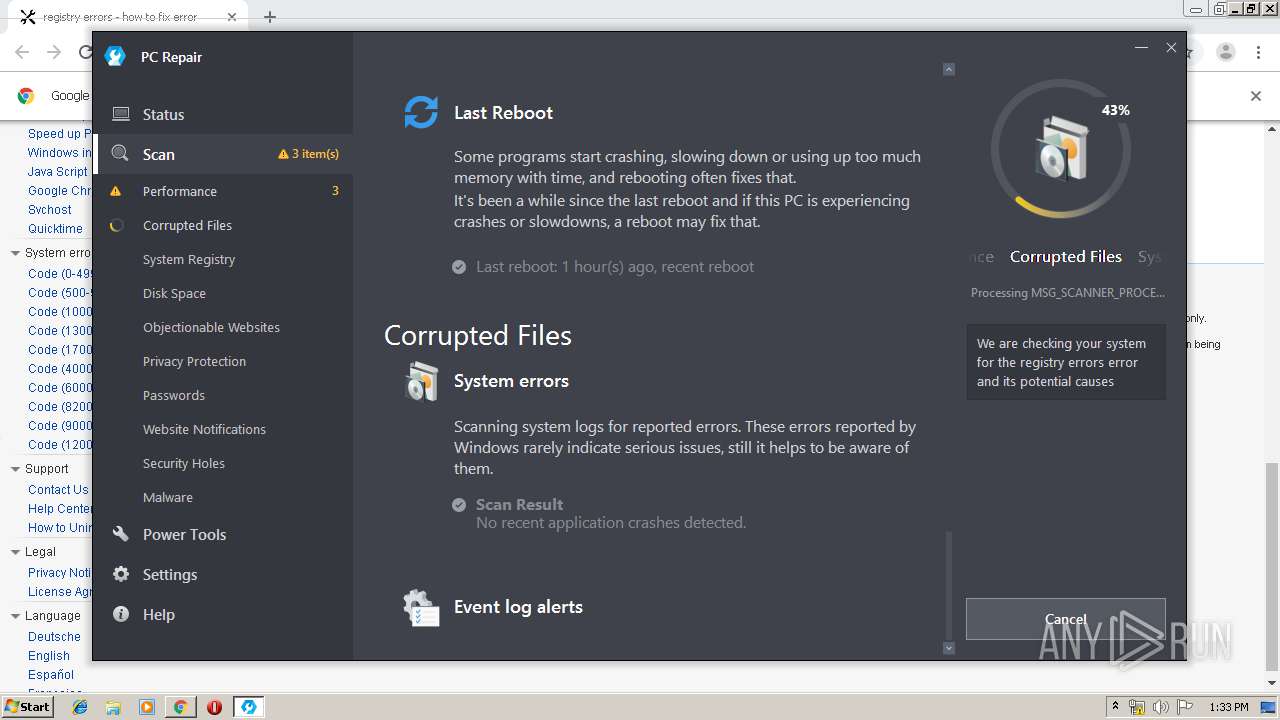
Task: Click the scan progress disc icon
Action: coord(1062,149)
